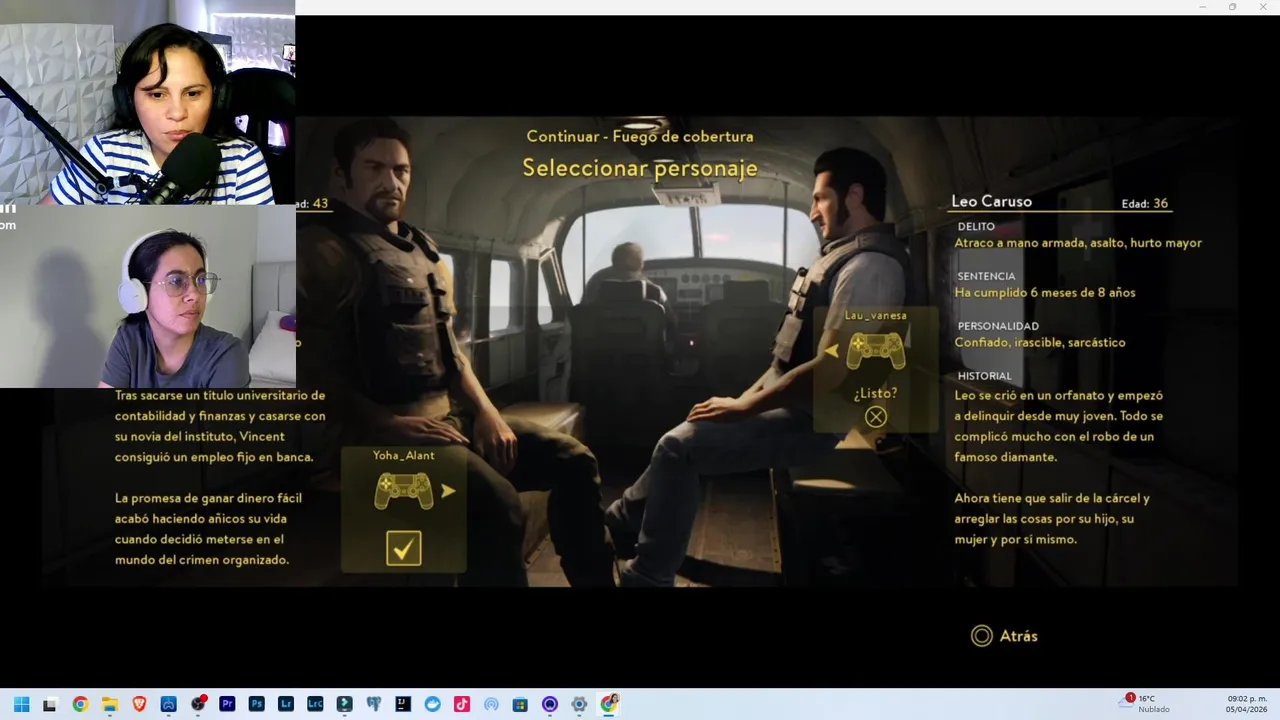Click the Seleccionar personaje title
Screen dimensions: 1280x720
click(640, 169)
